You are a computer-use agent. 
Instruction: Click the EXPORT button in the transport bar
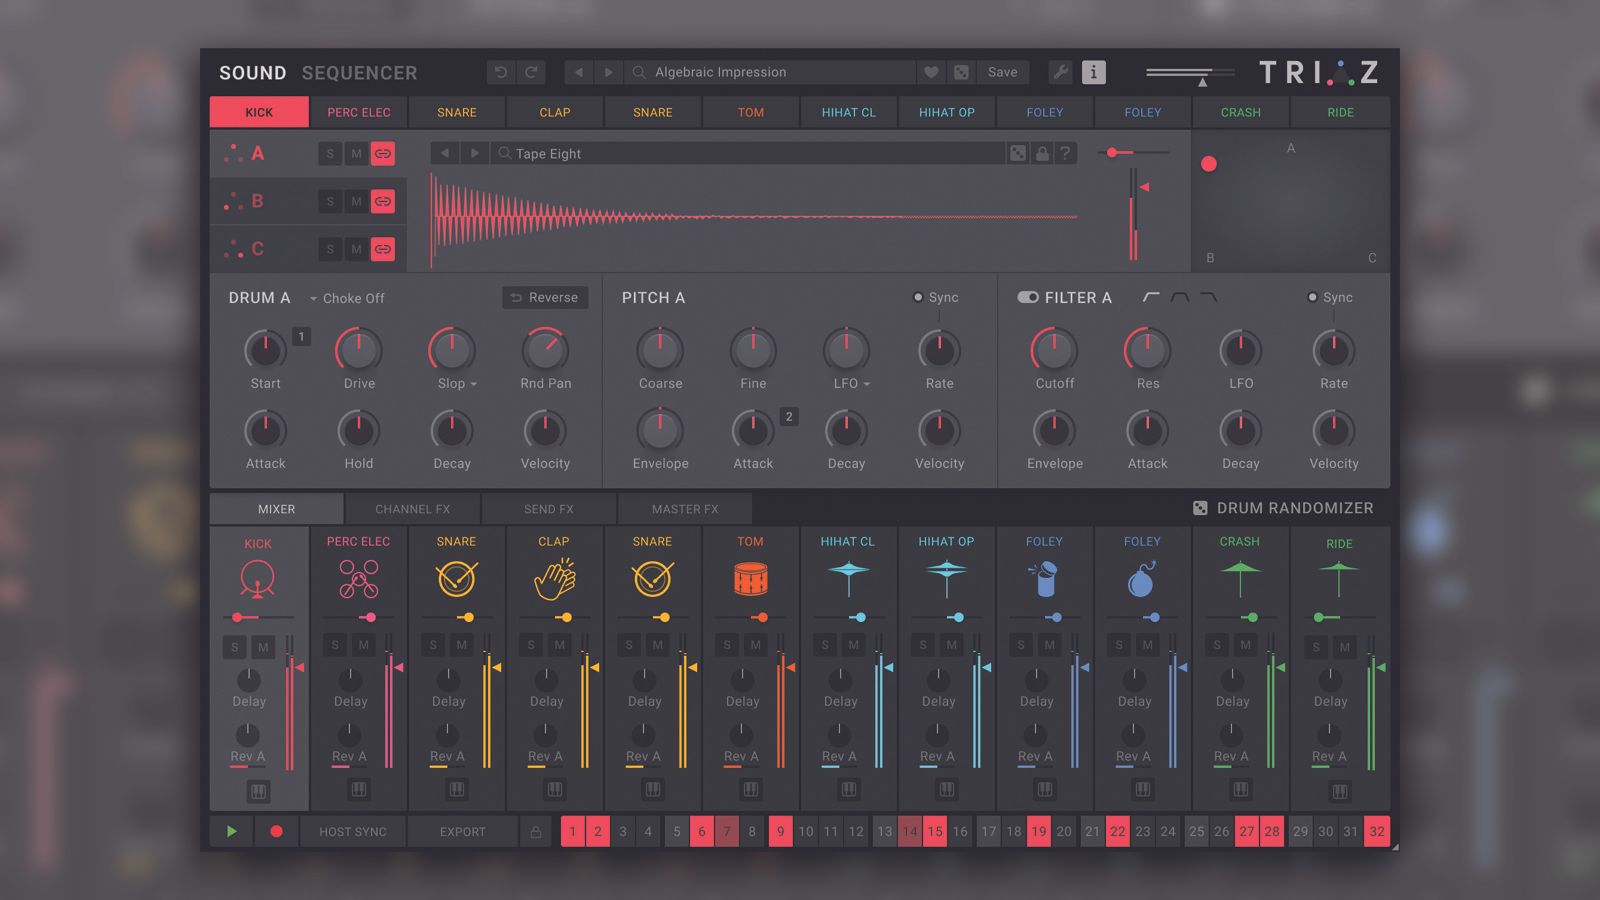pyautogui.click(x=463, y=831)
